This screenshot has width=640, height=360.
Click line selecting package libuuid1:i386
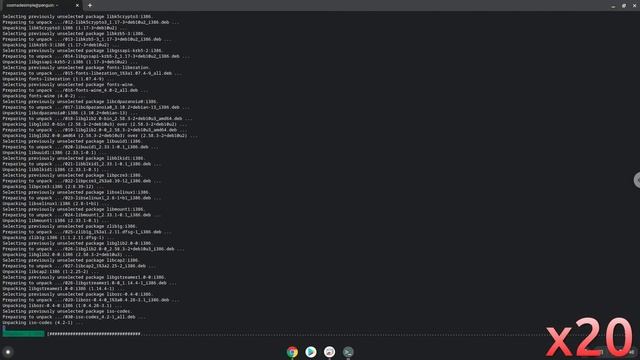[73, 141]
